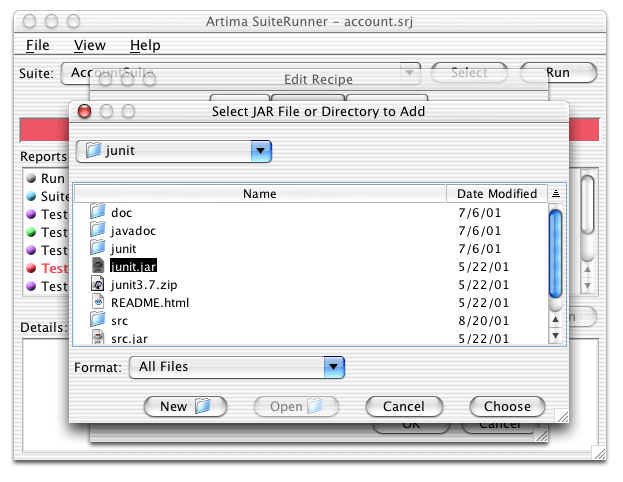This screenshot has width=623, height=482.
Task: Click sort order icon beside Date Modified
Action: (556, 194)
